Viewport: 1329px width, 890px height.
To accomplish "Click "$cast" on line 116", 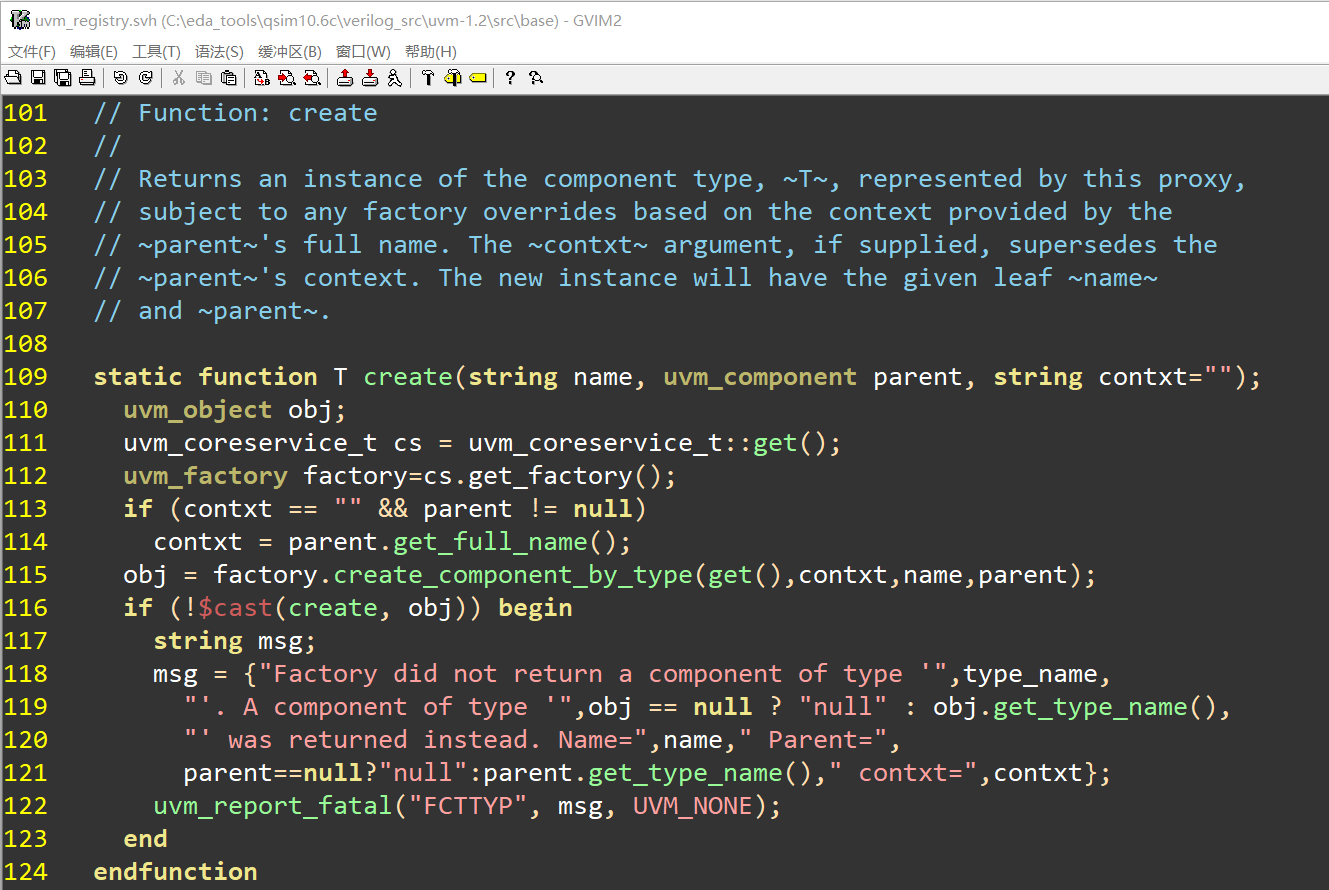I will [235, 608].
